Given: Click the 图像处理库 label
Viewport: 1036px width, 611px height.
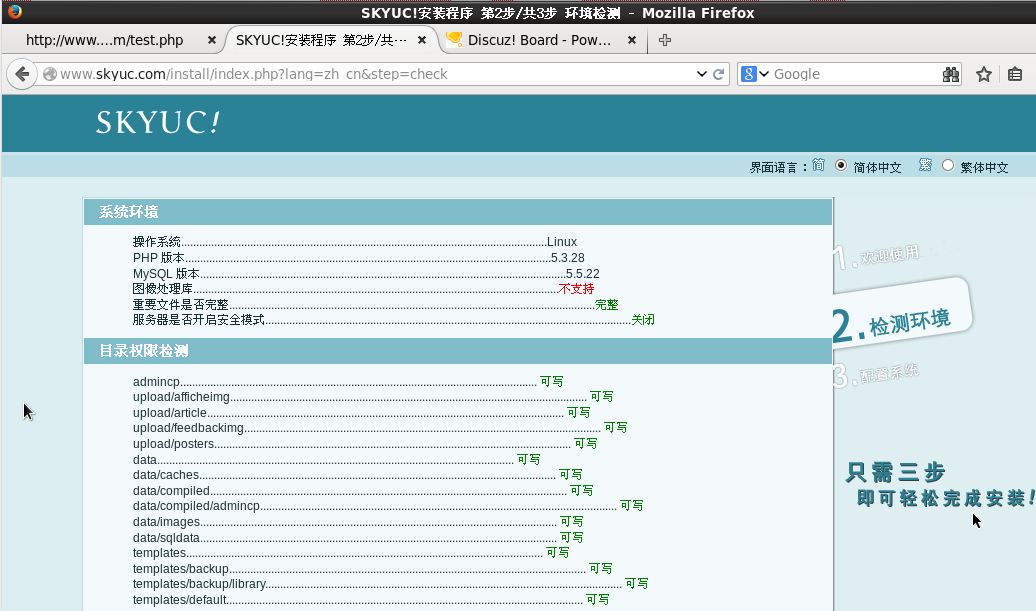Looking at the screenshot, I should click(163, 289).
